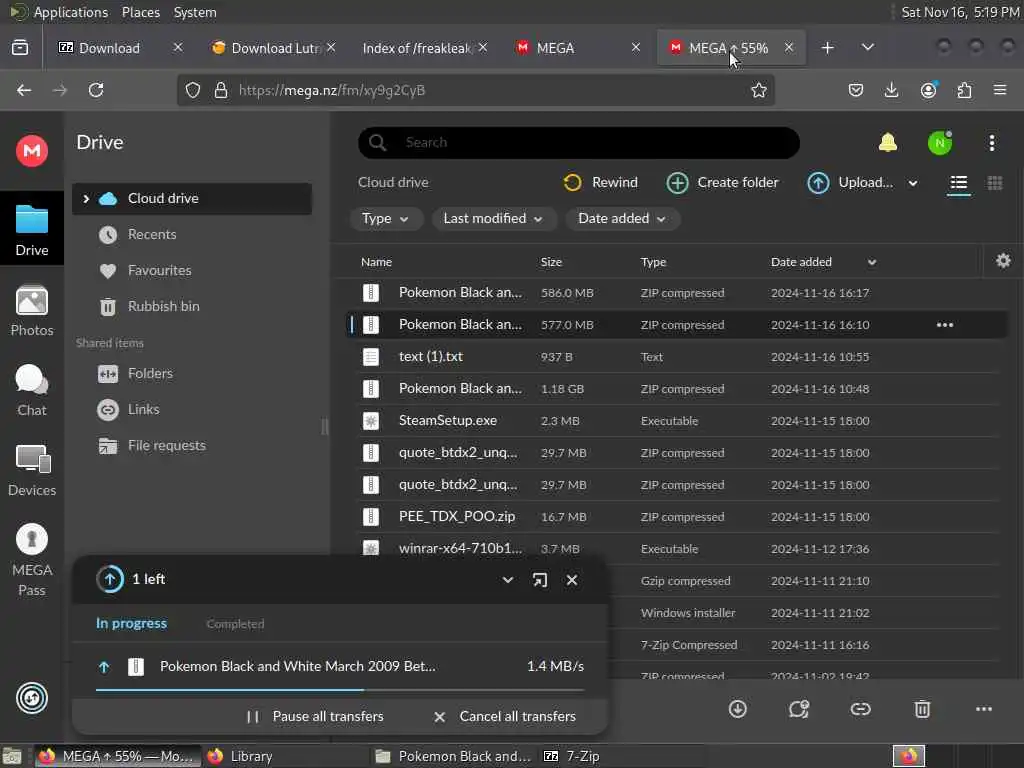Click in the MEGA Search field
This screenshot has width=1024, height=768.
point(579,143)
